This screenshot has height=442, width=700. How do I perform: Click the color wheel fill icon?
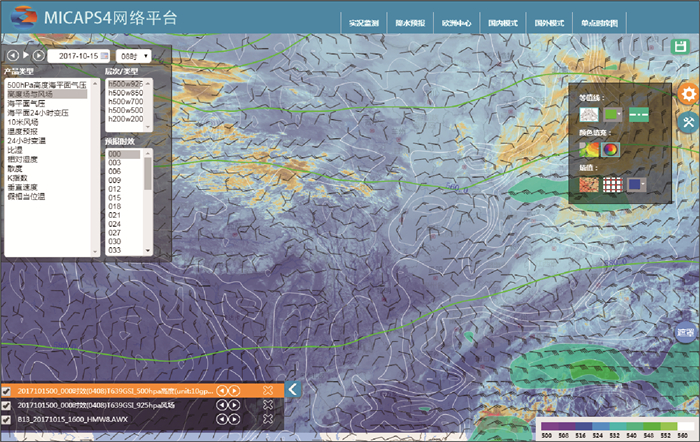(610, 150)
